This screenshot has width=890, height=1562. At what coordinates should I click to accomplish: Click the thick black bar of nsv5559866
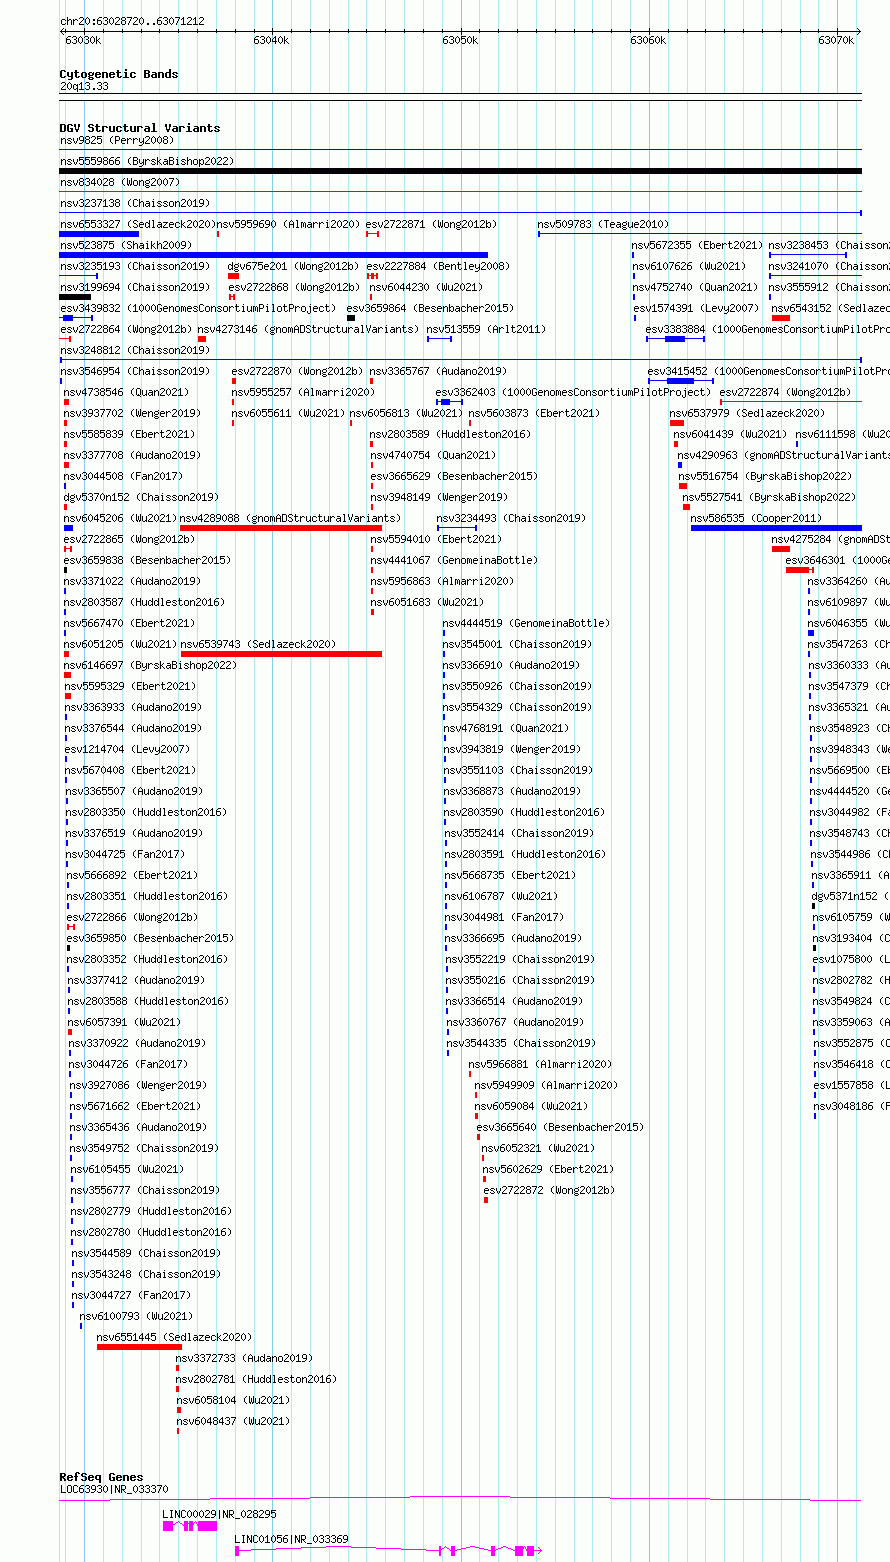tap(461, 171)
